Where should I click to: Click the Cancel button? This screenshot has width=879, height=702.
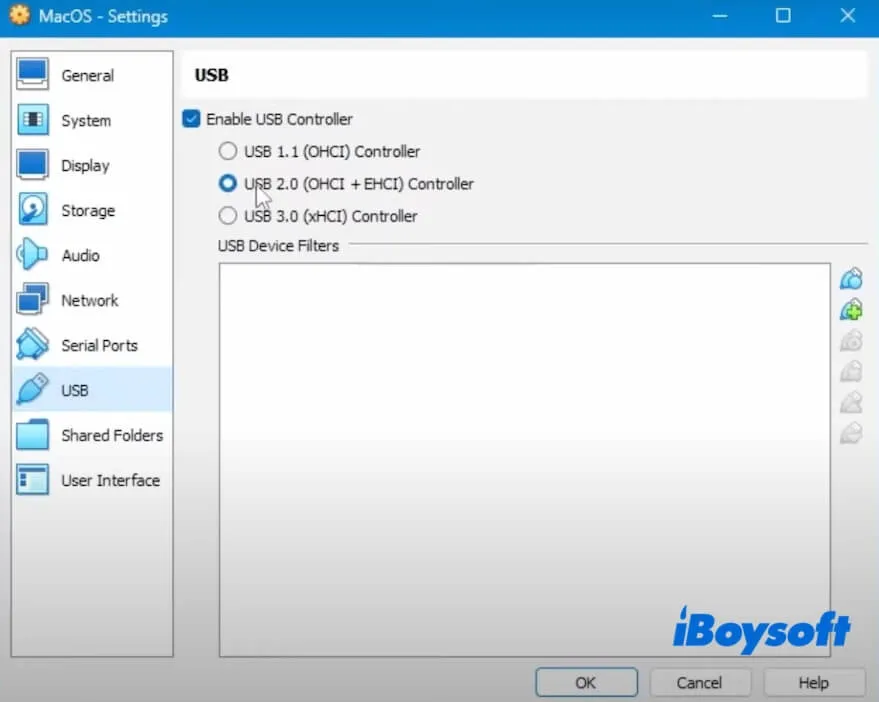click(x=699, y=683)
